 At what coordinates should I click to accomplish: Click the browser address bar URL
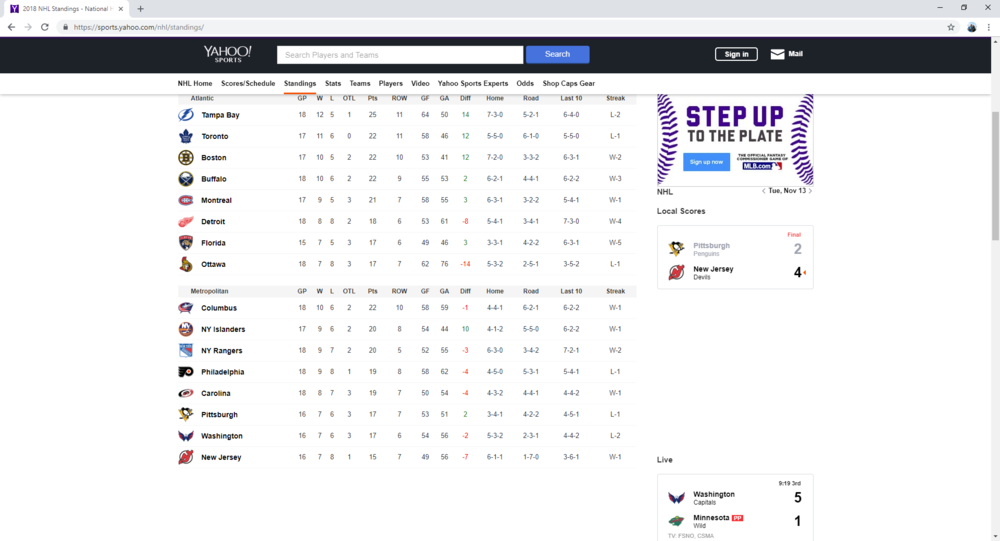coord(139,27)
